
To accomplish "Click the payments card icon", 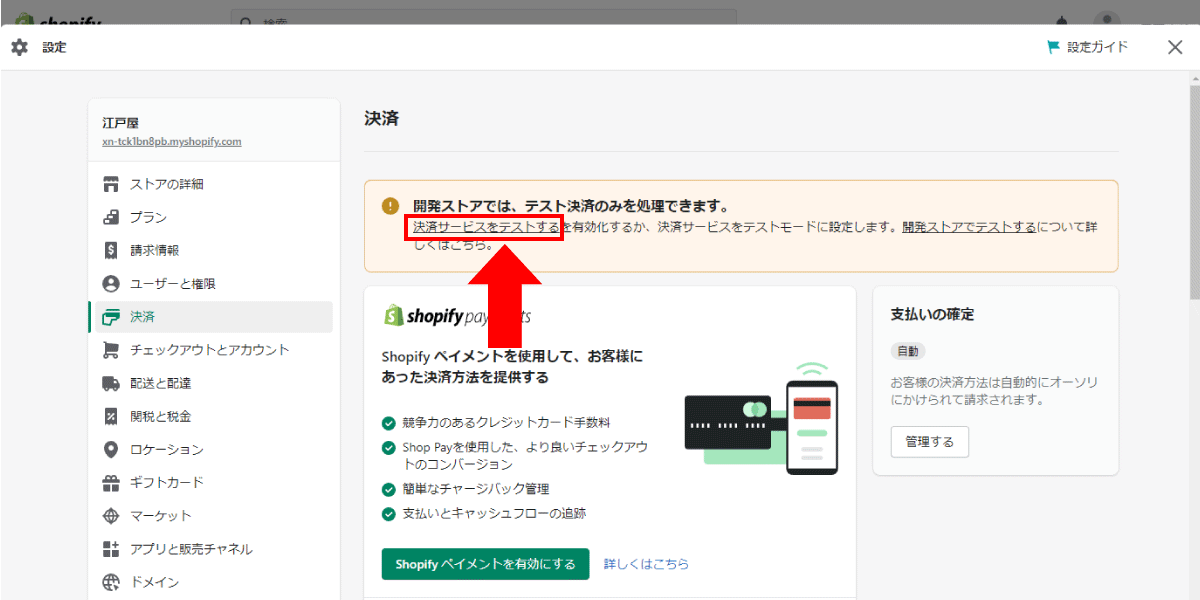I will click(x=111, y=317).
